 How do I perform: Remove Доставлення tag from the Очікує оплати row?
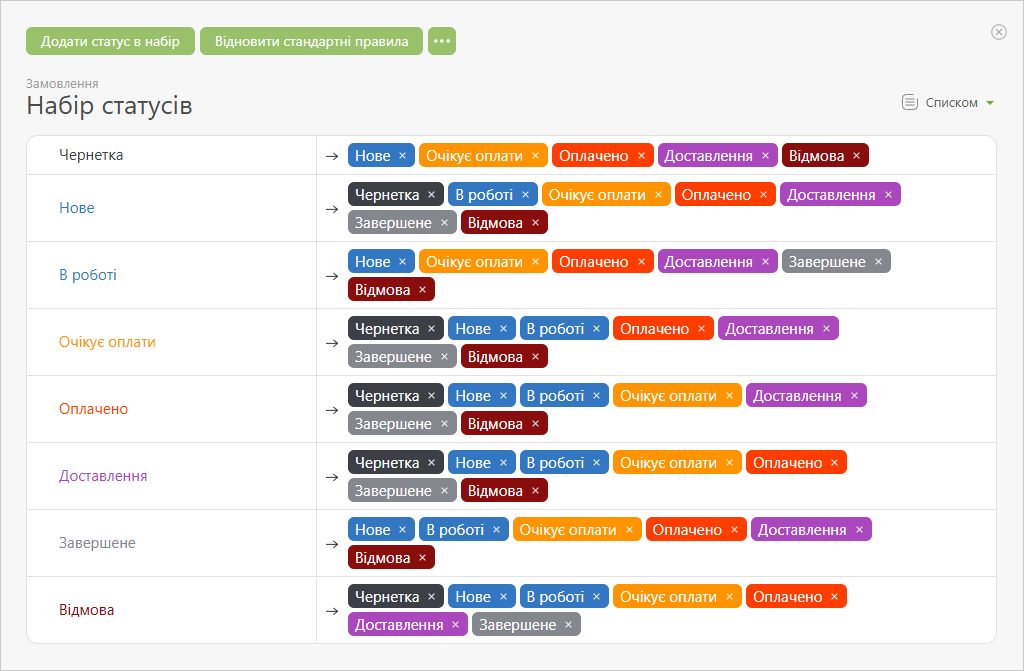point(826,329)
